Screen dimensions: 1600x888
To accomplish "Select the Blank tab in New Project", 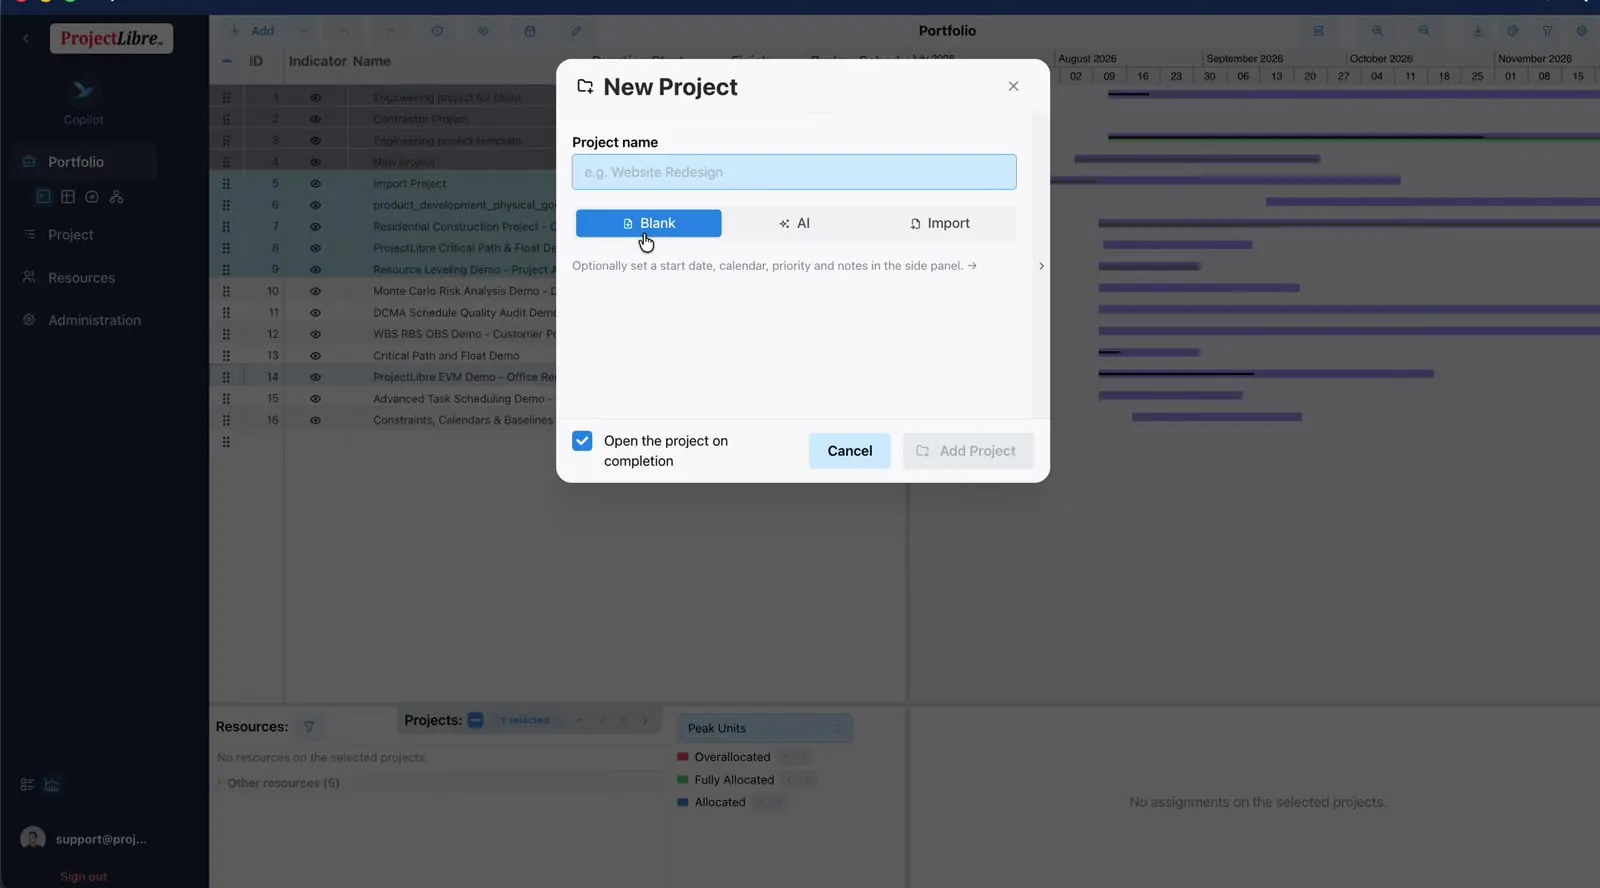I will click(649, 223).
